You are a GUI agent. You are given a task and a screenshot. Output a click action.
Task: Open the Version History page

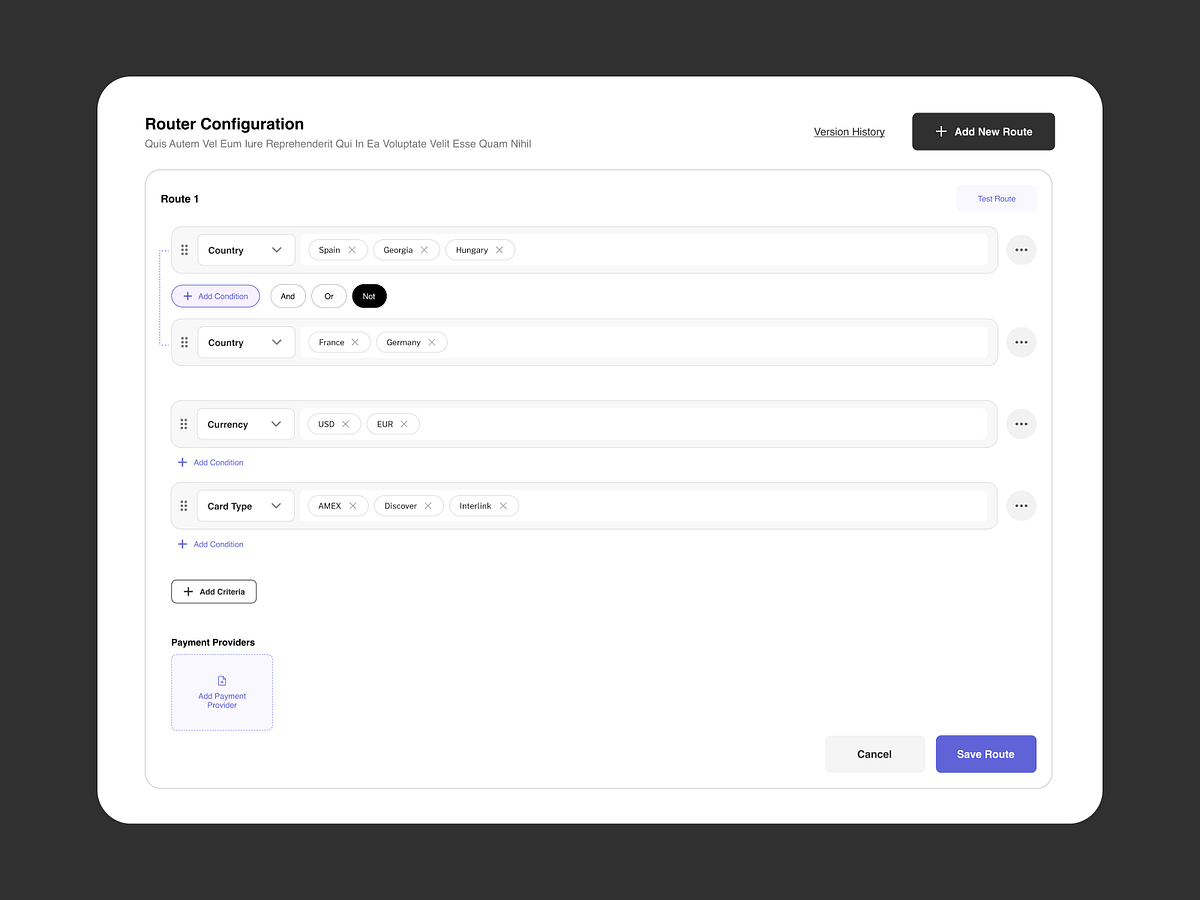(848, 131)
